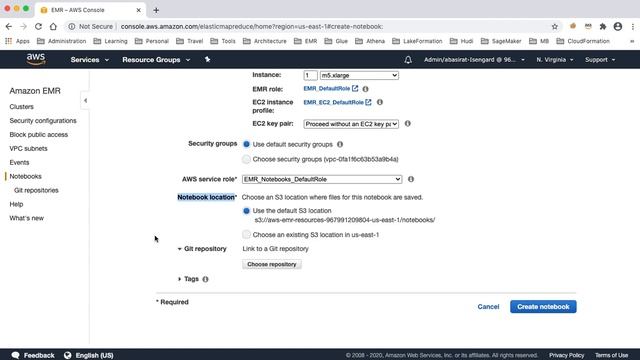Click the Cancel link
The height and width of the screenshot is (360, 640).
(x=488, y=307)
